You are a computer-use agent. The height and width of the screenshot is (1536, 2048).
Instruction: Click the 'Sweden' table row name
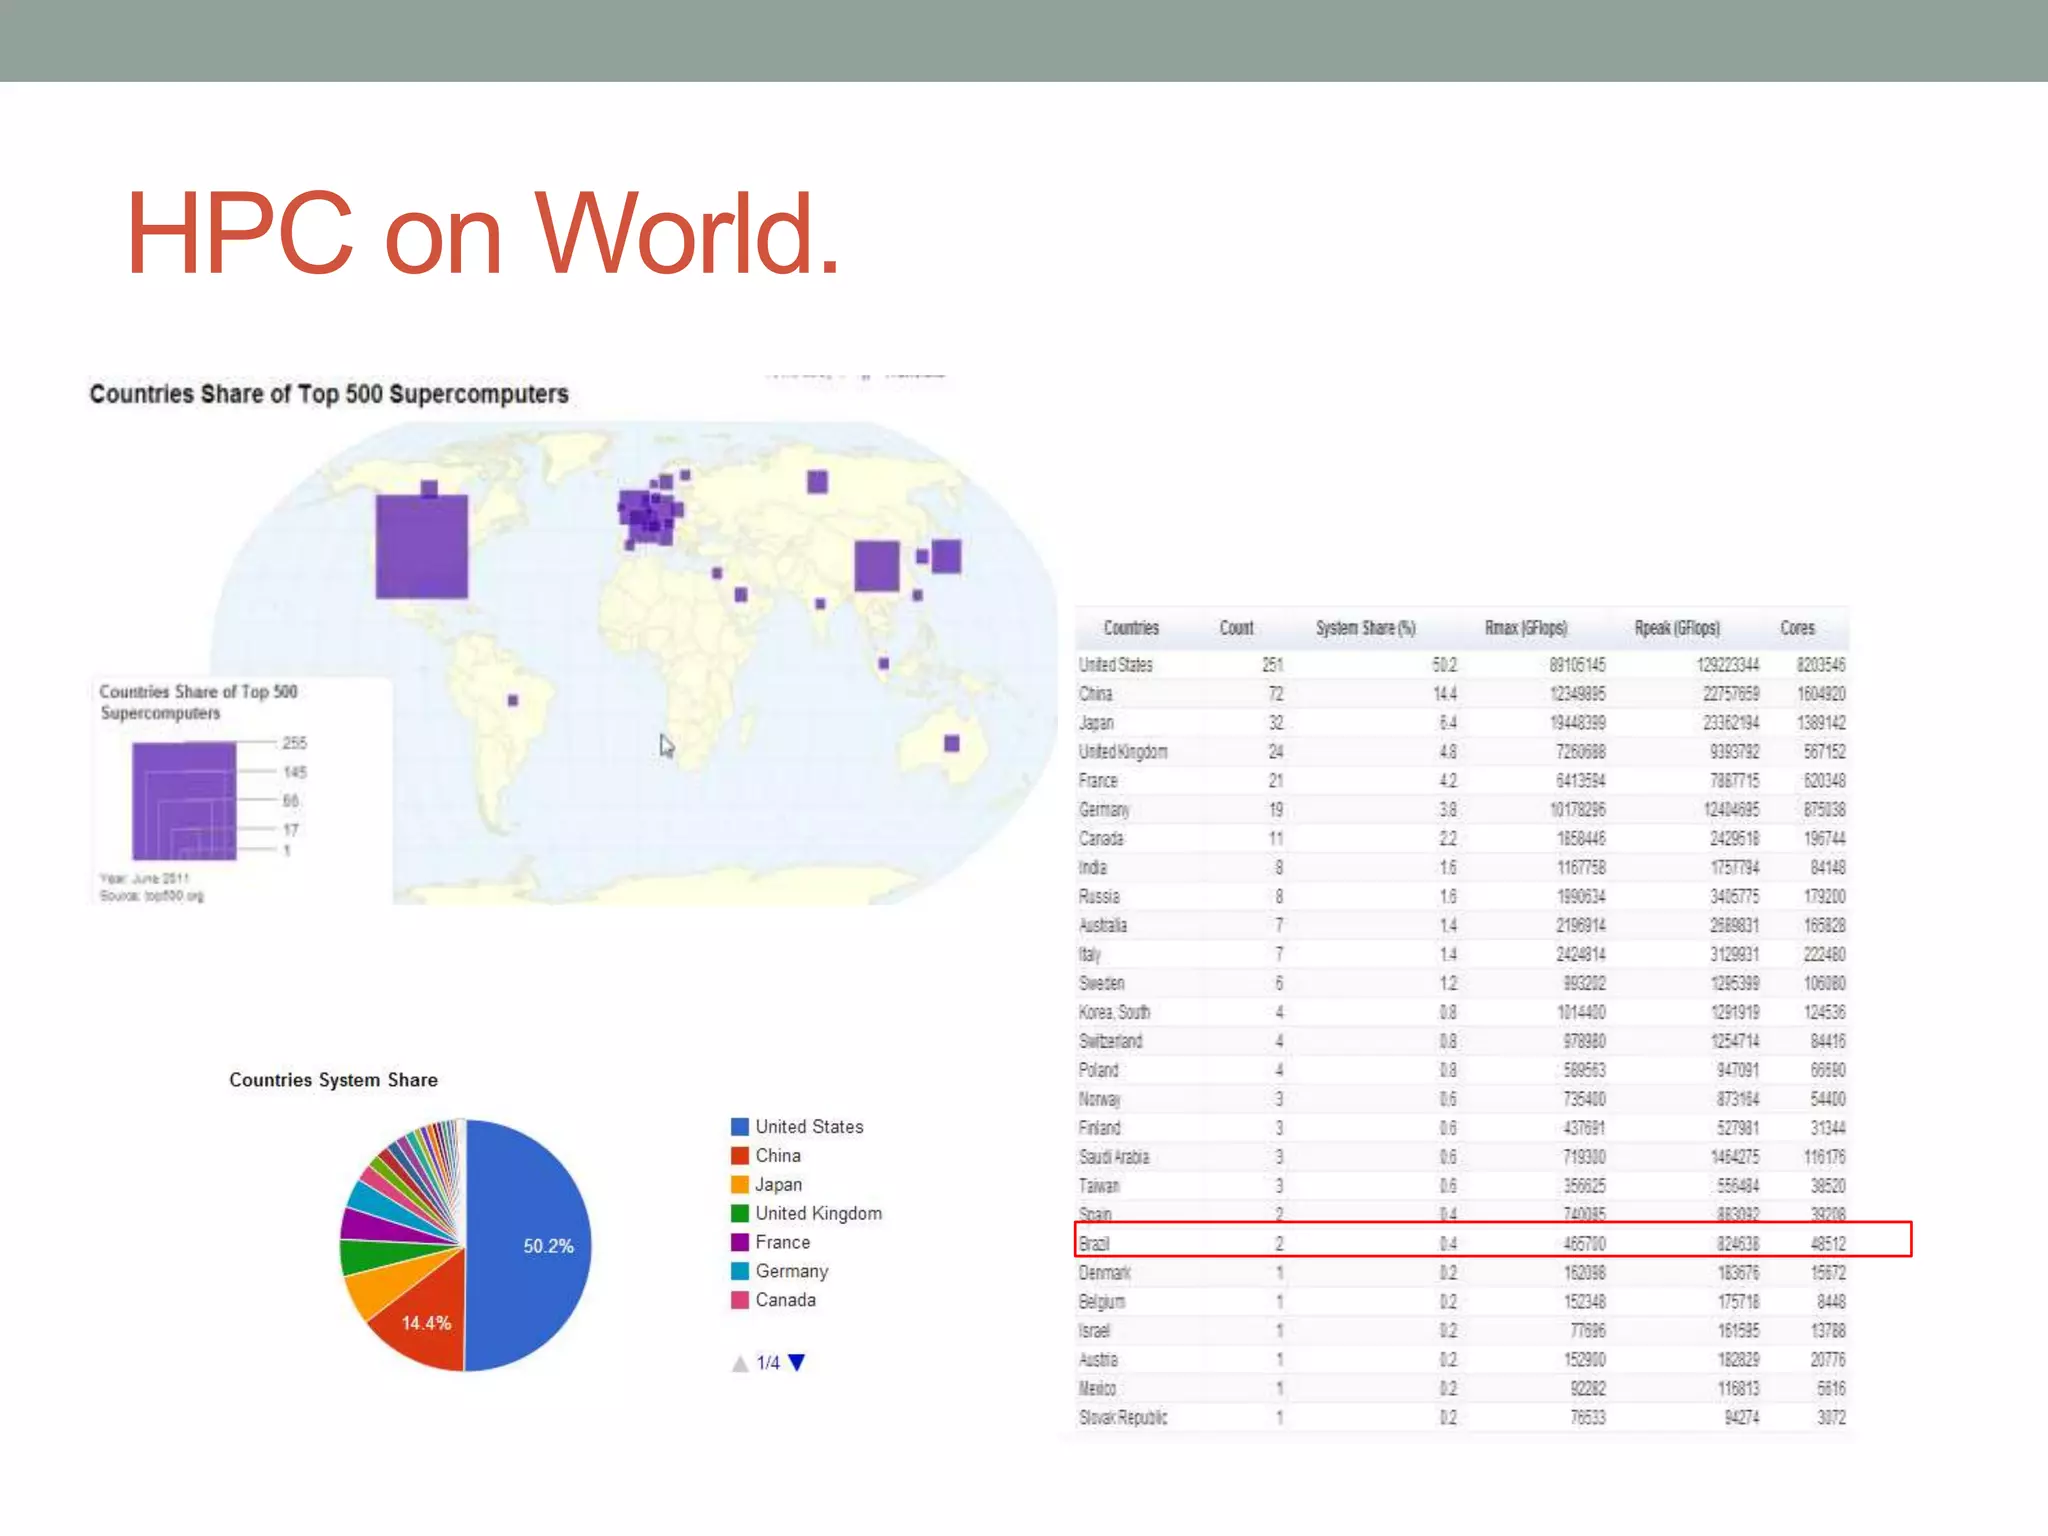(1102, 984)
